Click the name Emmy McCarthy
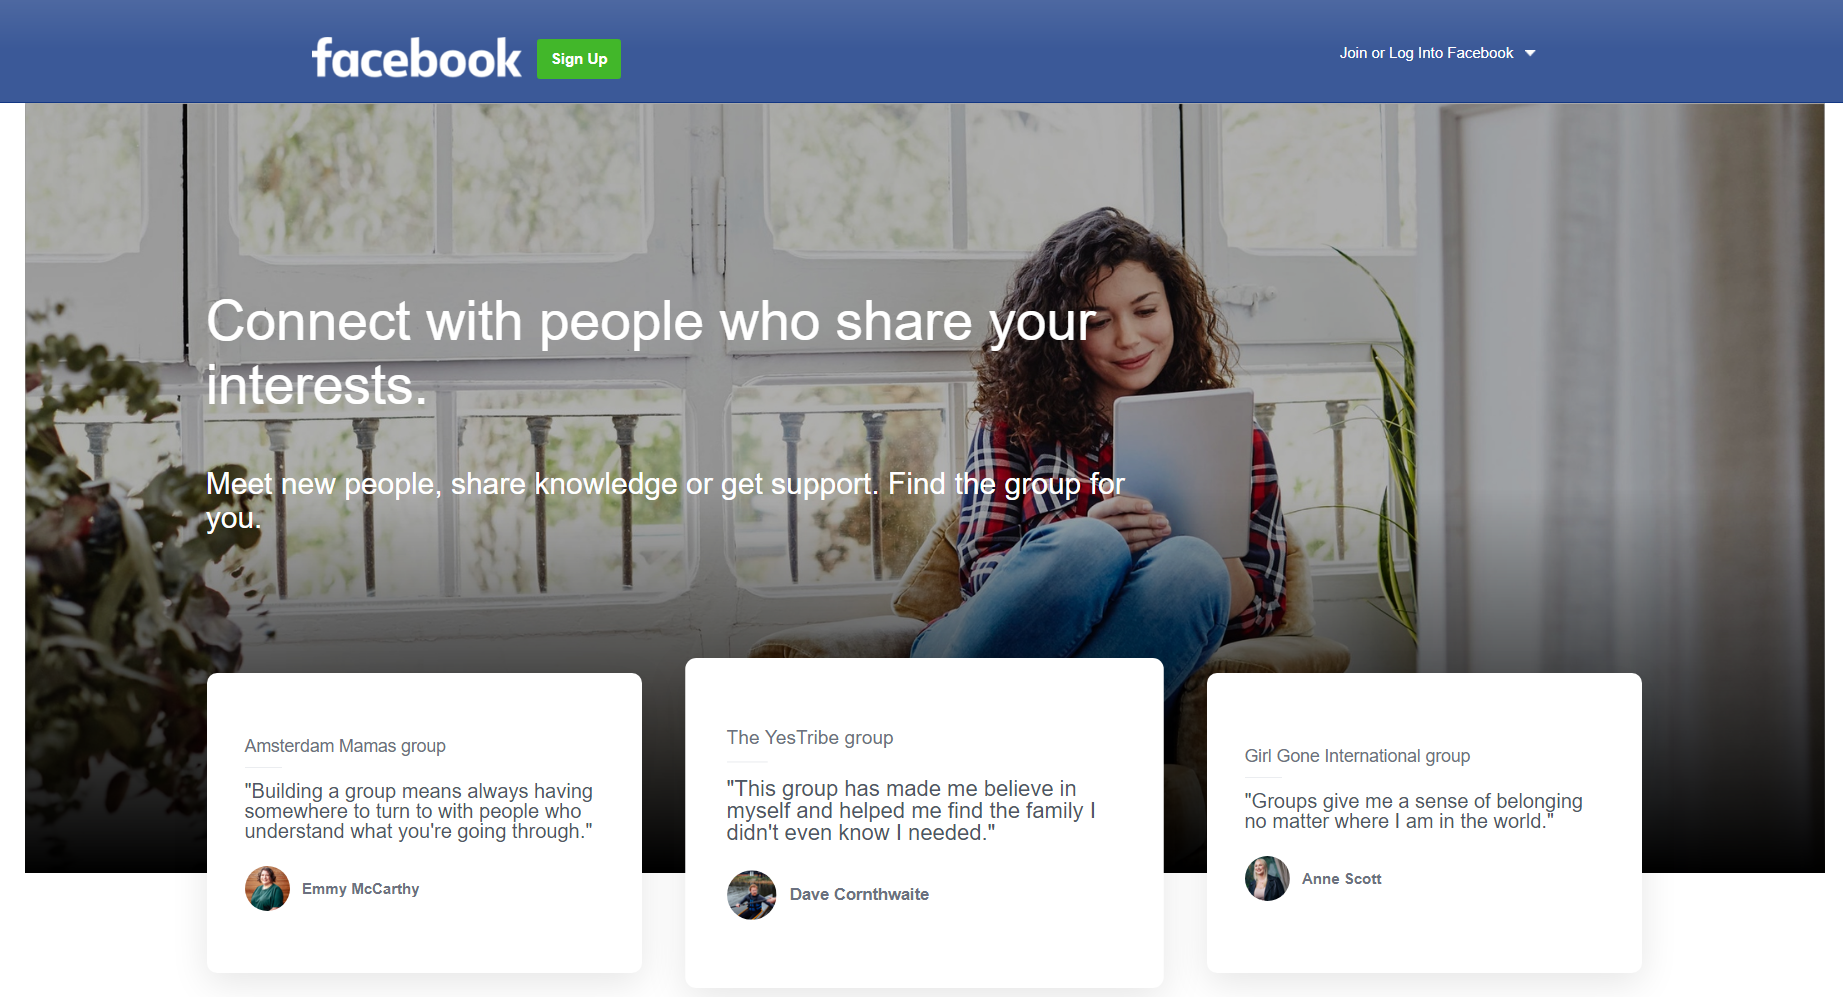 (x=361, y=889)
